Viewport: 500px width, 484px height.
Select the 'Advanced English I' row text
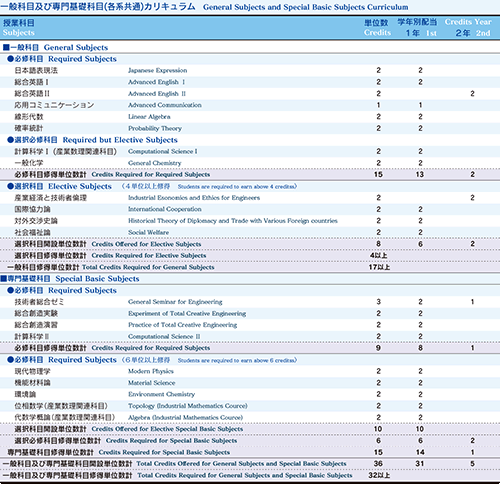tap(156, 82)
